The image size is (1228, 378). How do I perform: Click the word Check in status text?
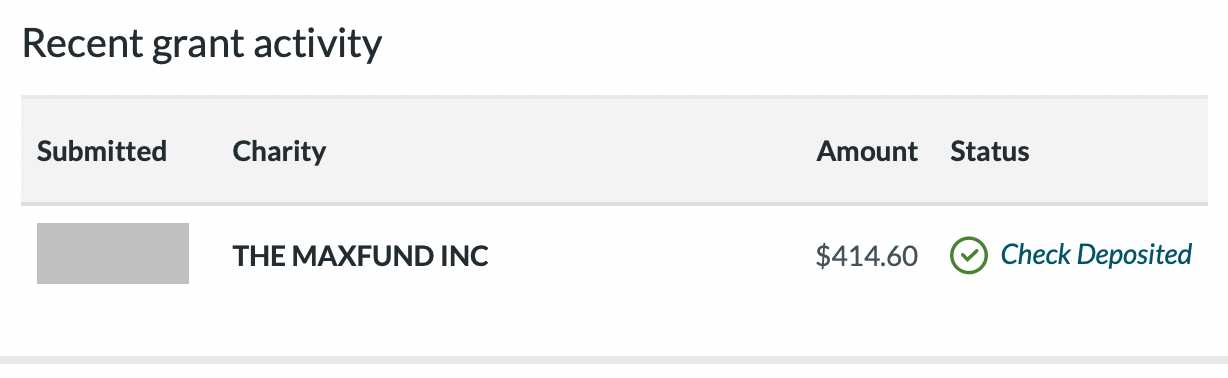click(x=1031, y=255)
